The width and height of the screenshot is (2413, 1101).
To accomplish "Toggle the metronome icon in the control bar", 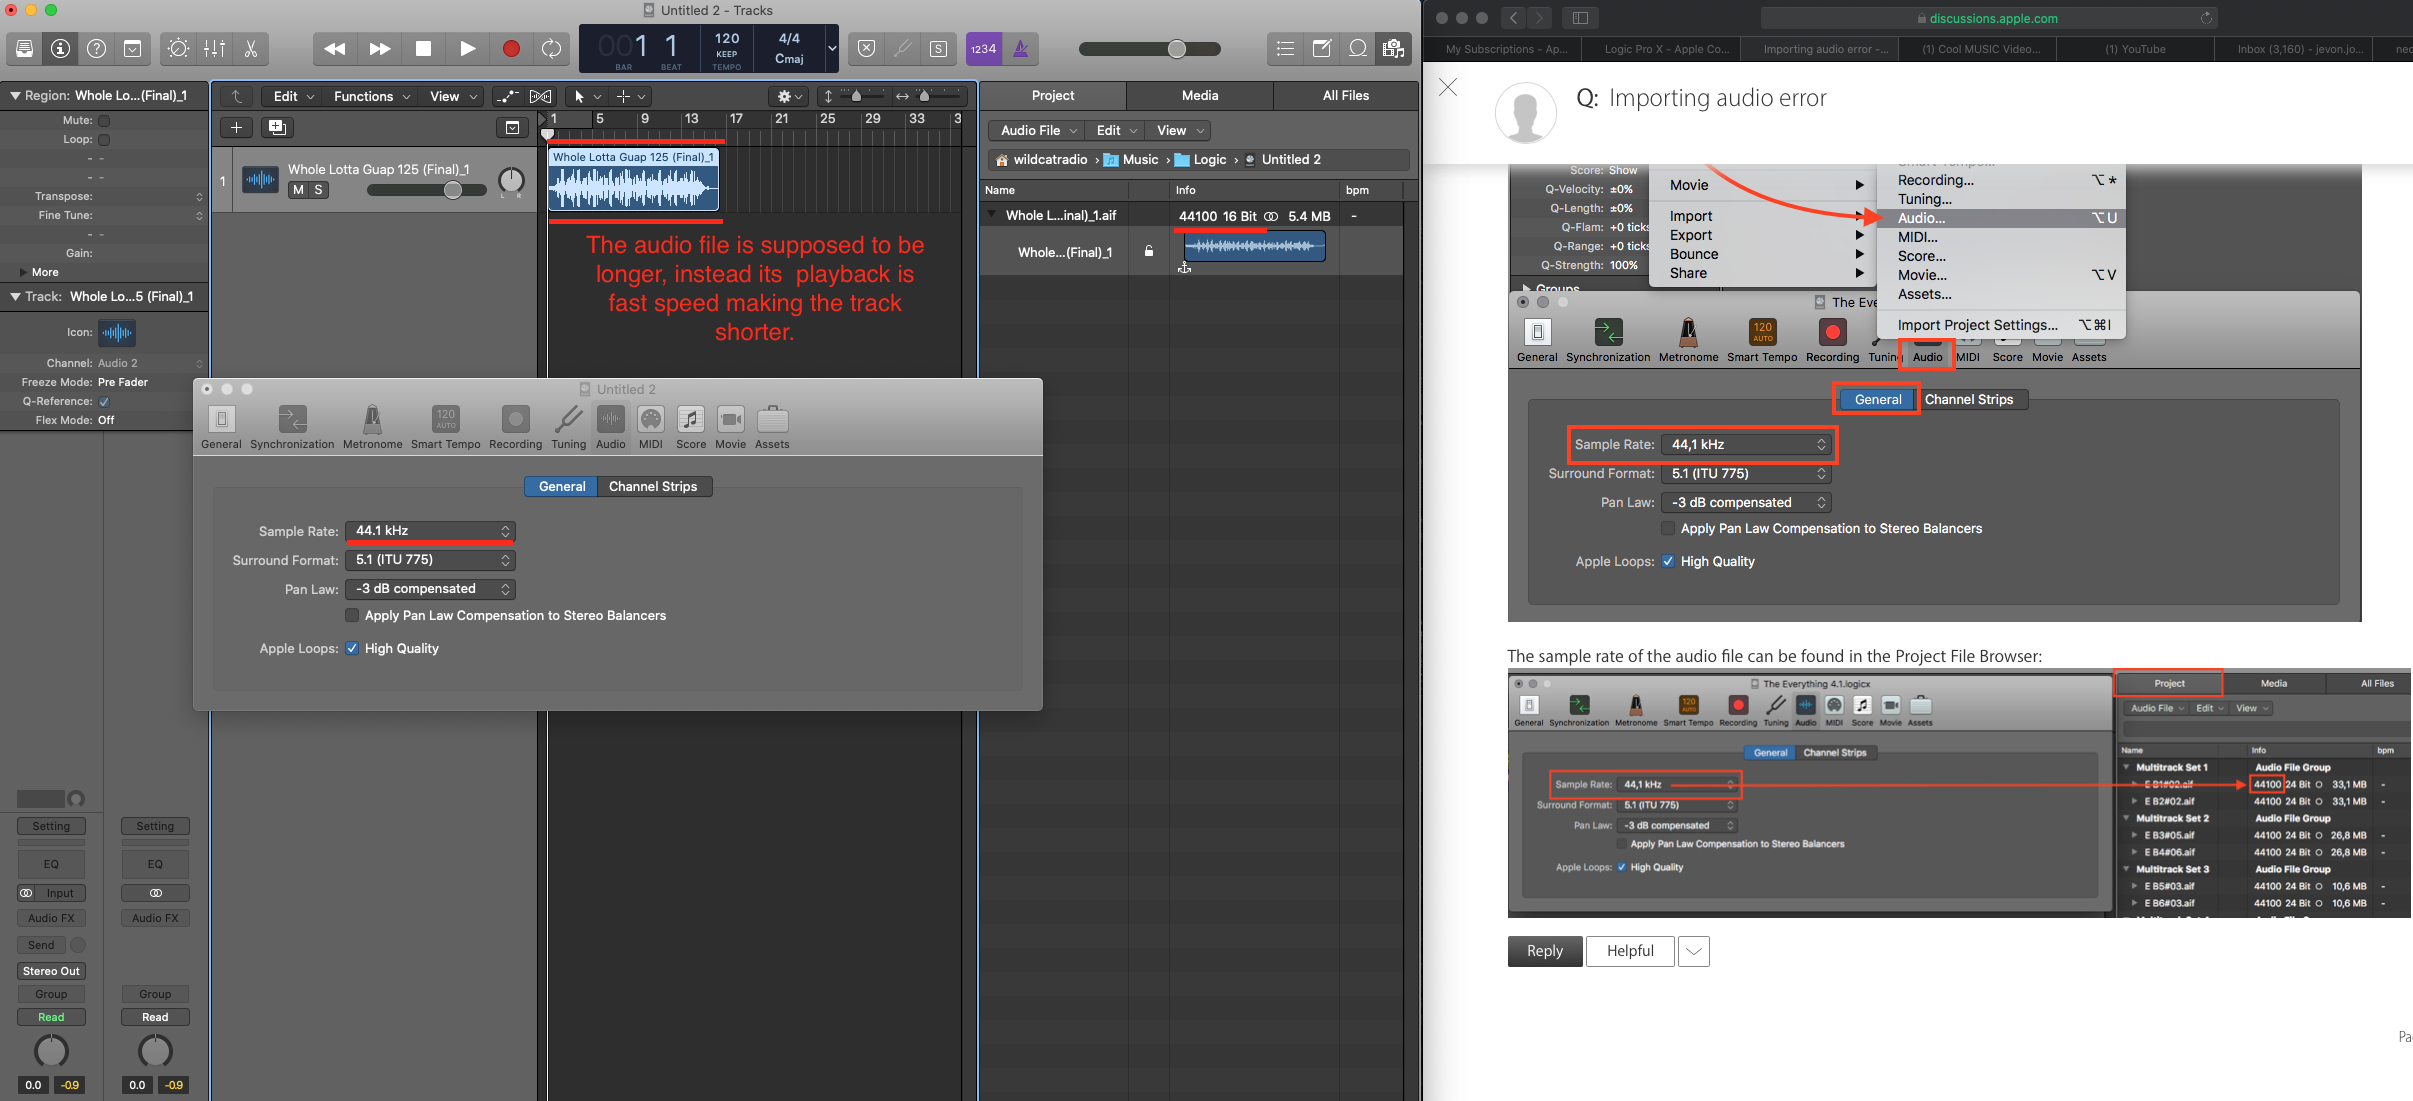I will [x=1021, y=48].
